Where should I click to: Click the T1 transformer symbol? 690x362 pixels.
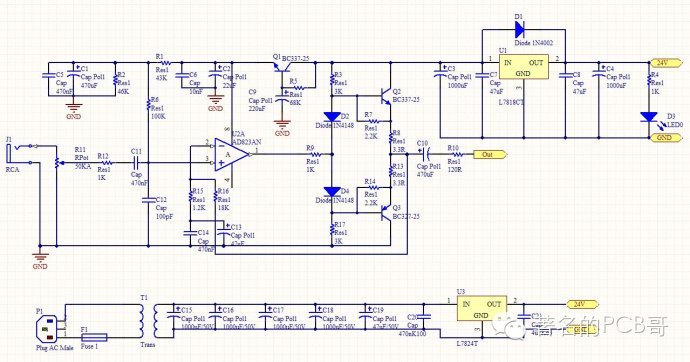[x=149, y=321]
